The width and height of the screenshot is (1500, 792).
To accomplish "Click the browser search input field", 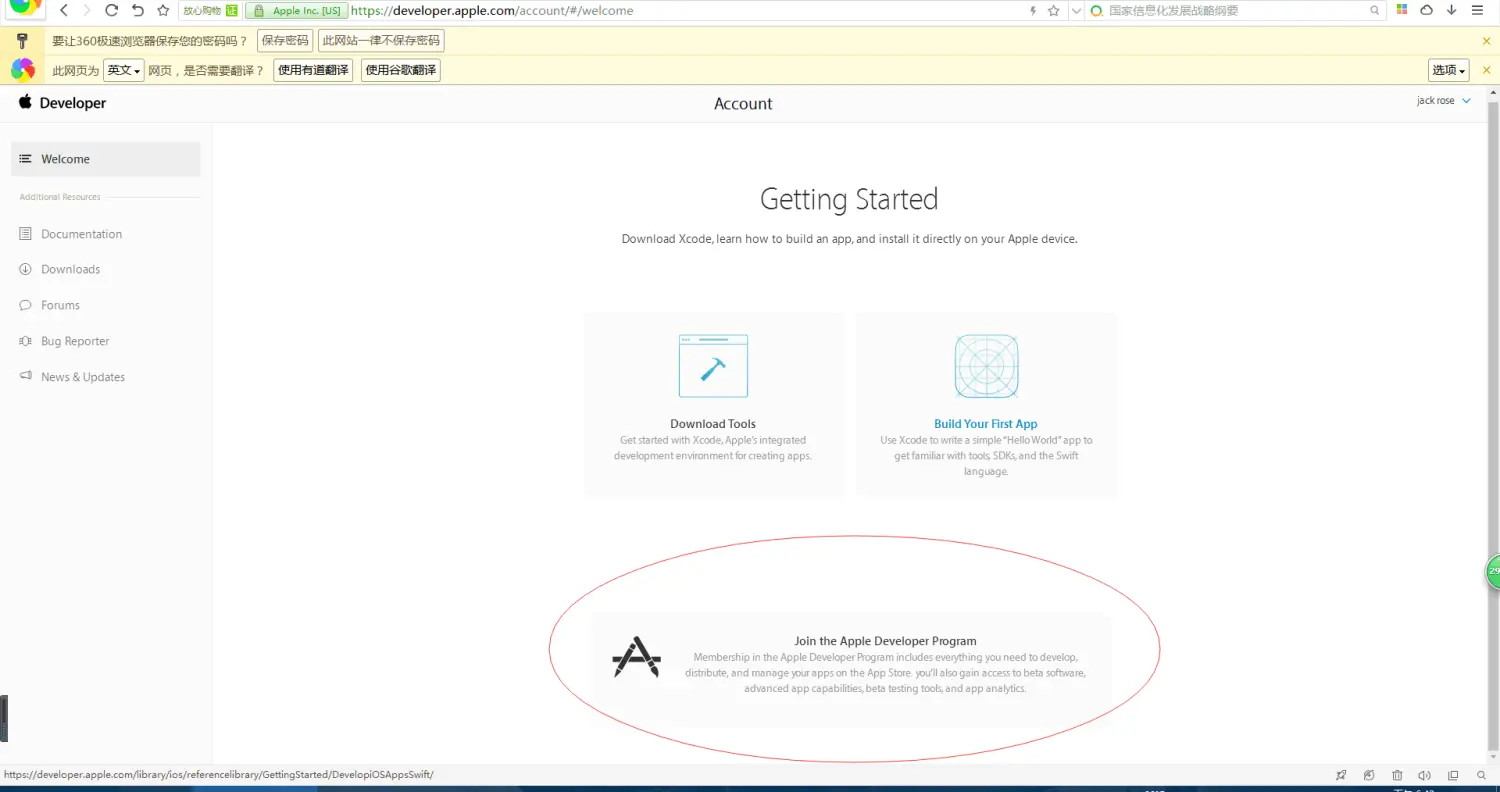I will (1236, 11).
